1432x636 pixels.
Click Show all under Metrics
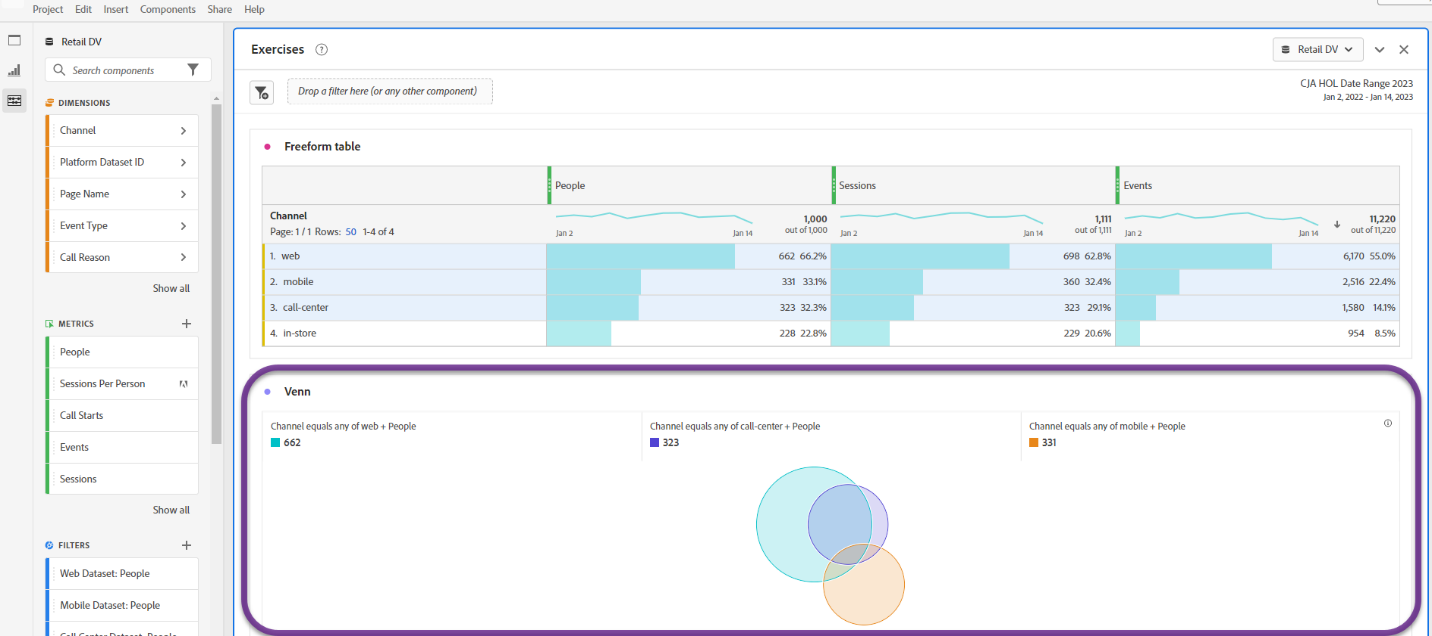coord(171,510)
